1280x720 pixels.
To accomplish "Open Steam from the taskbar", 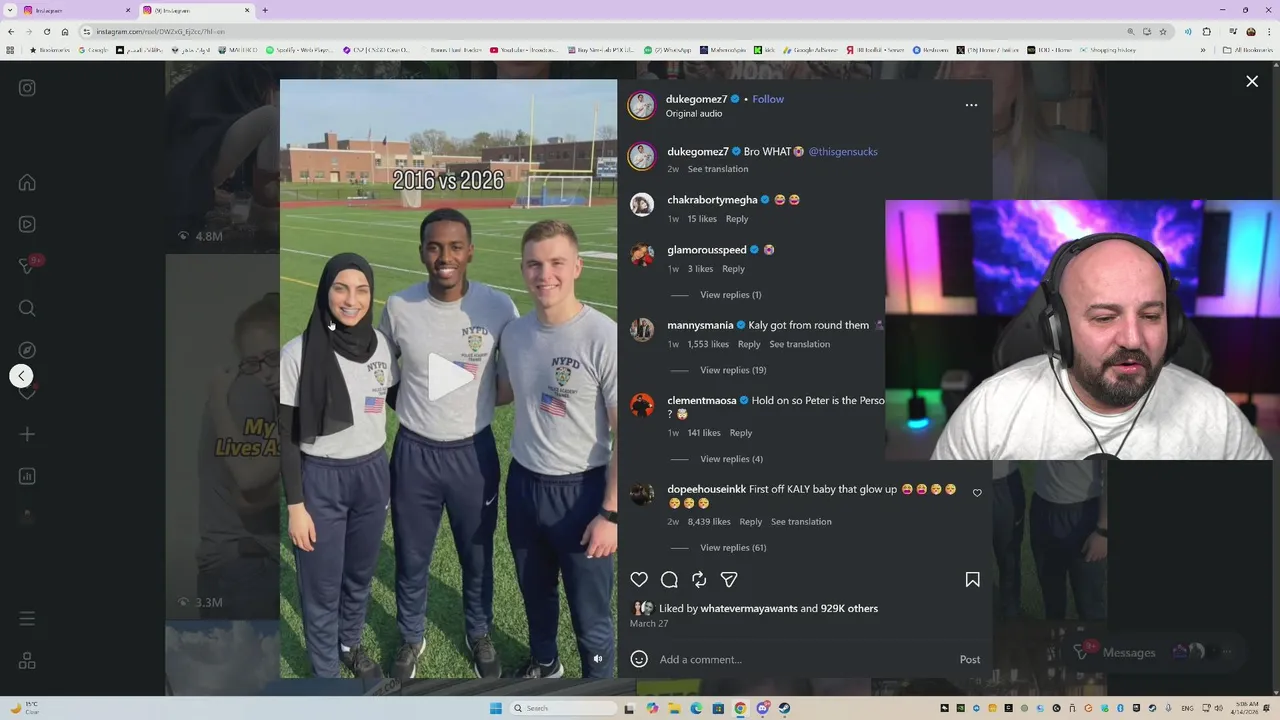I will pyautogui.click(x=785, y=708).
